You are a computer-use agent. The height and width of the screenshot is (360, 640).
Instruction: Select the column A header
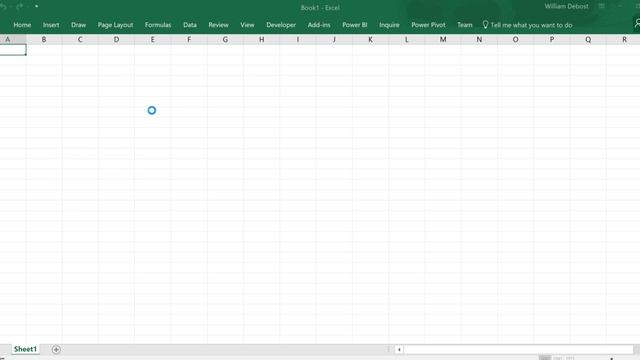click(x=13, y=40)
